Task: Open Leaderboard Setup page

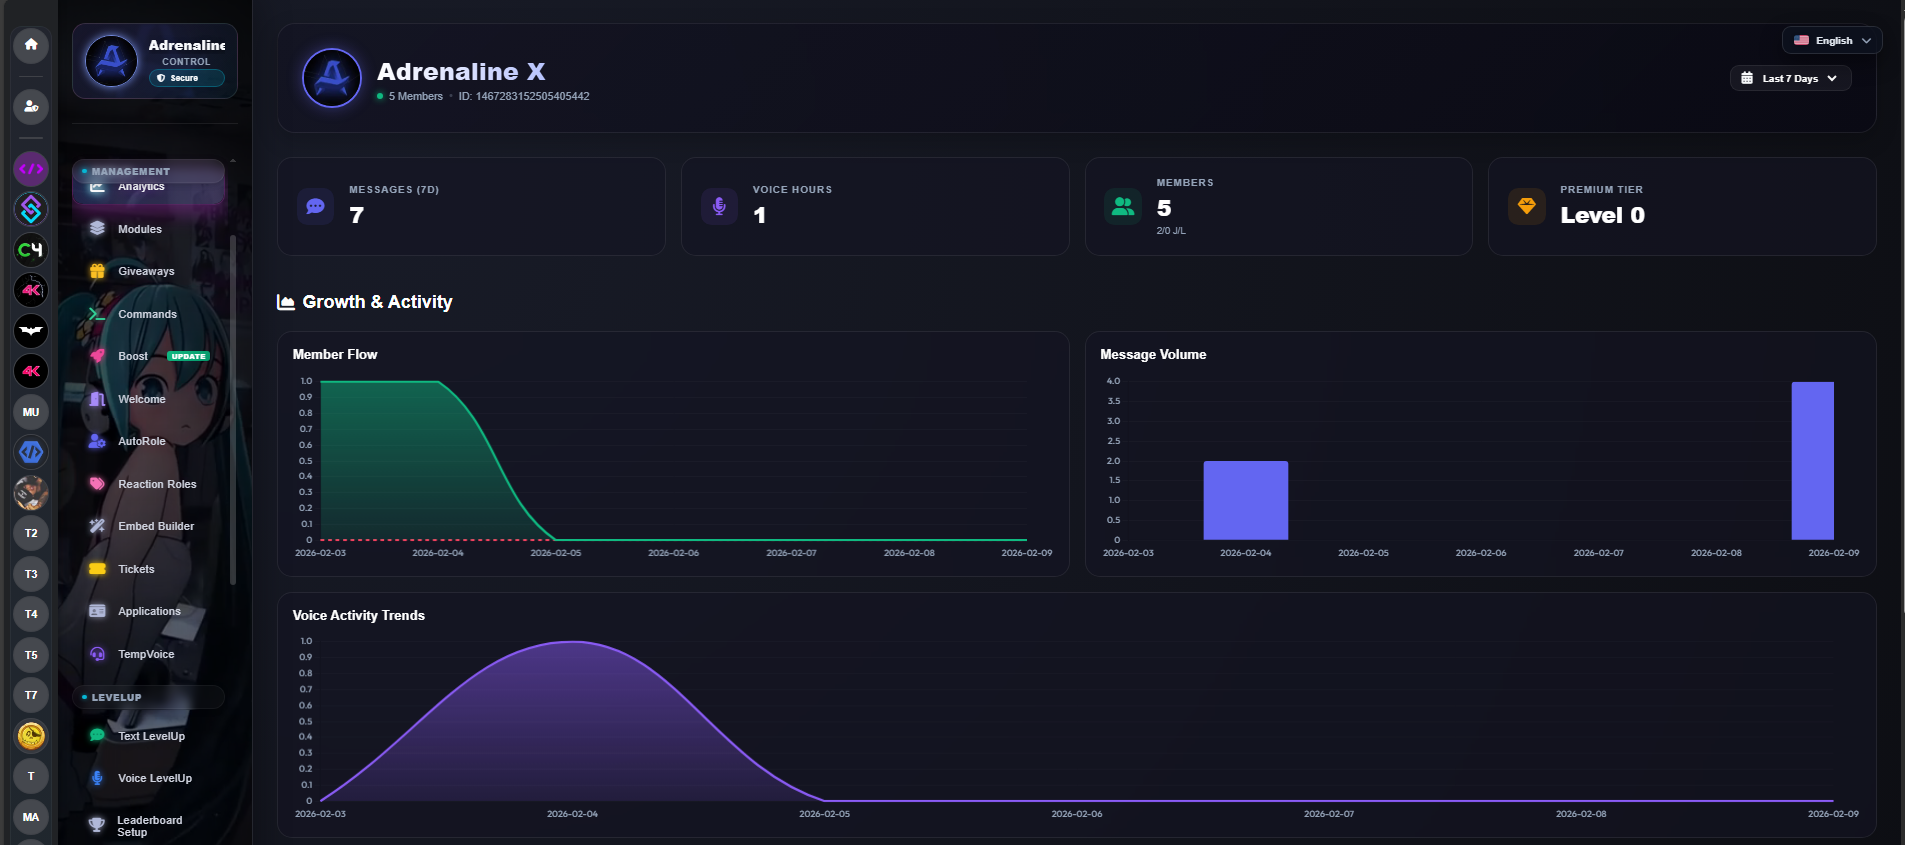Action: pos(149,826)
